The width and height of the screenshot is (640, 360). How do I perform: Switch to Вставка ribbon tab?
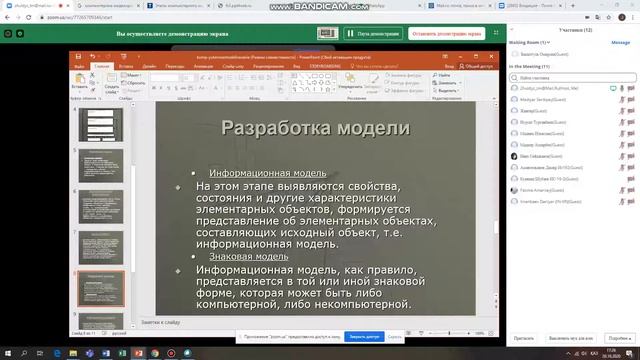coord(126,66)
